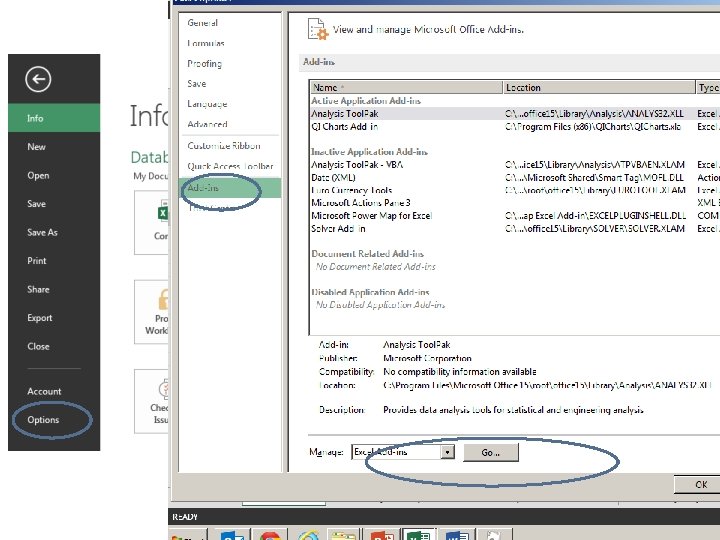Click the EXCELPLUGINSHELL.DLL location cell

tap(596, 215)
